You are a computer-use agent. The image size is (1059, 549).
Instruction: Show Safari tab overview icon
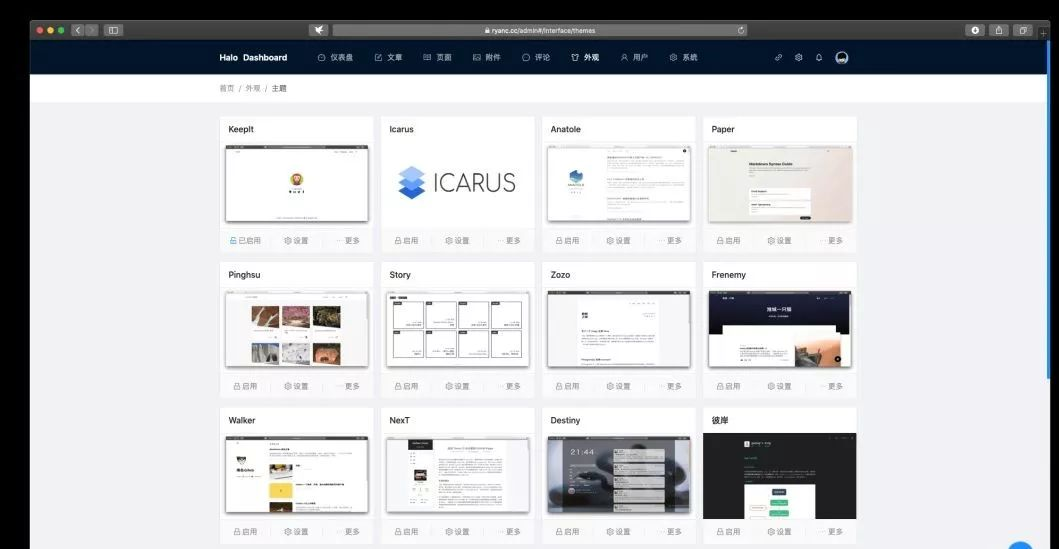coord(1023,30)
